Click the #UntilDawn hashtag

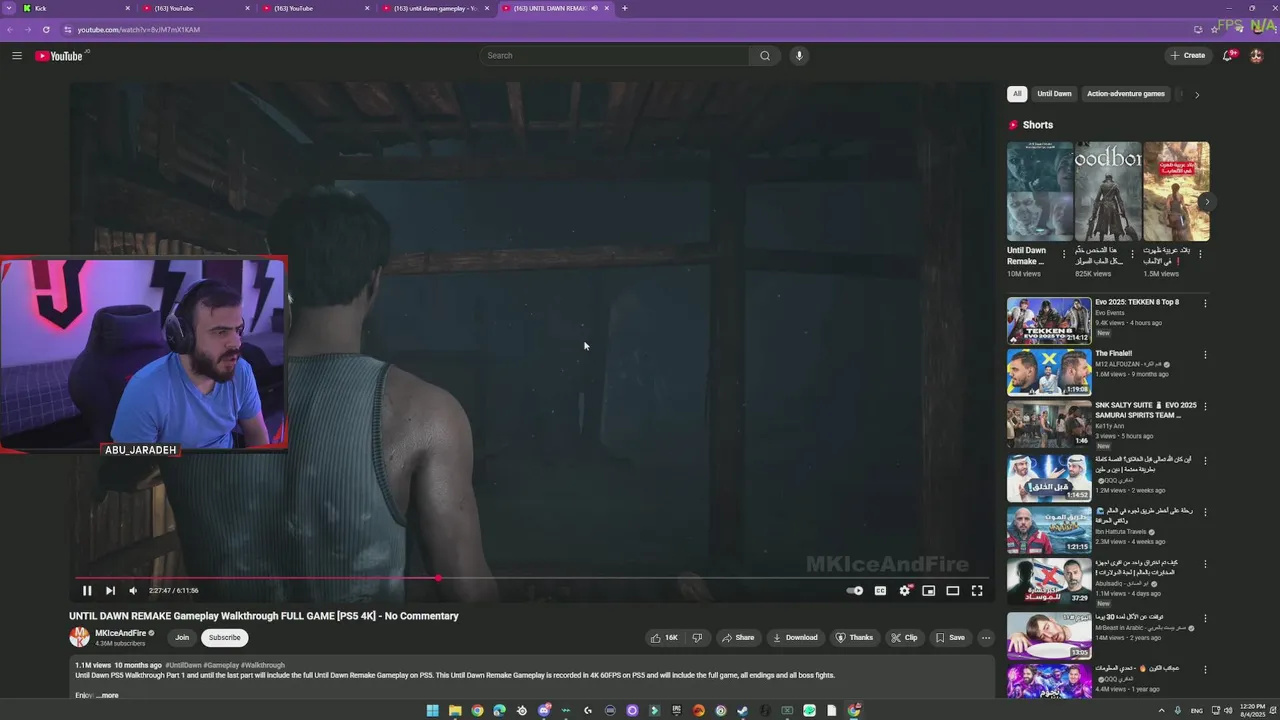coord(184,665)
